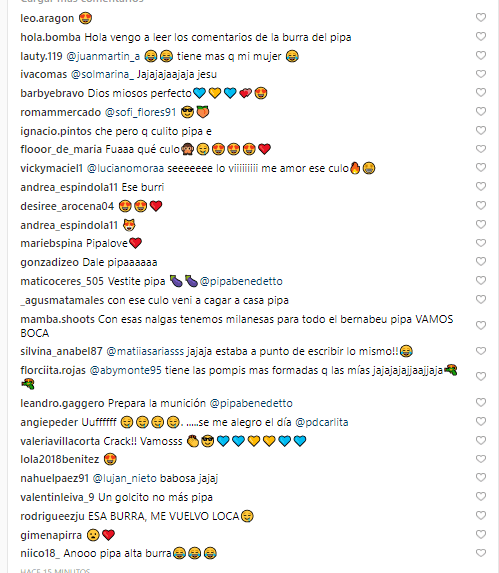Open the @lucianomoraa mention link
The height and width of the screenshot is (573, 499).
click(x=125, y=168)
